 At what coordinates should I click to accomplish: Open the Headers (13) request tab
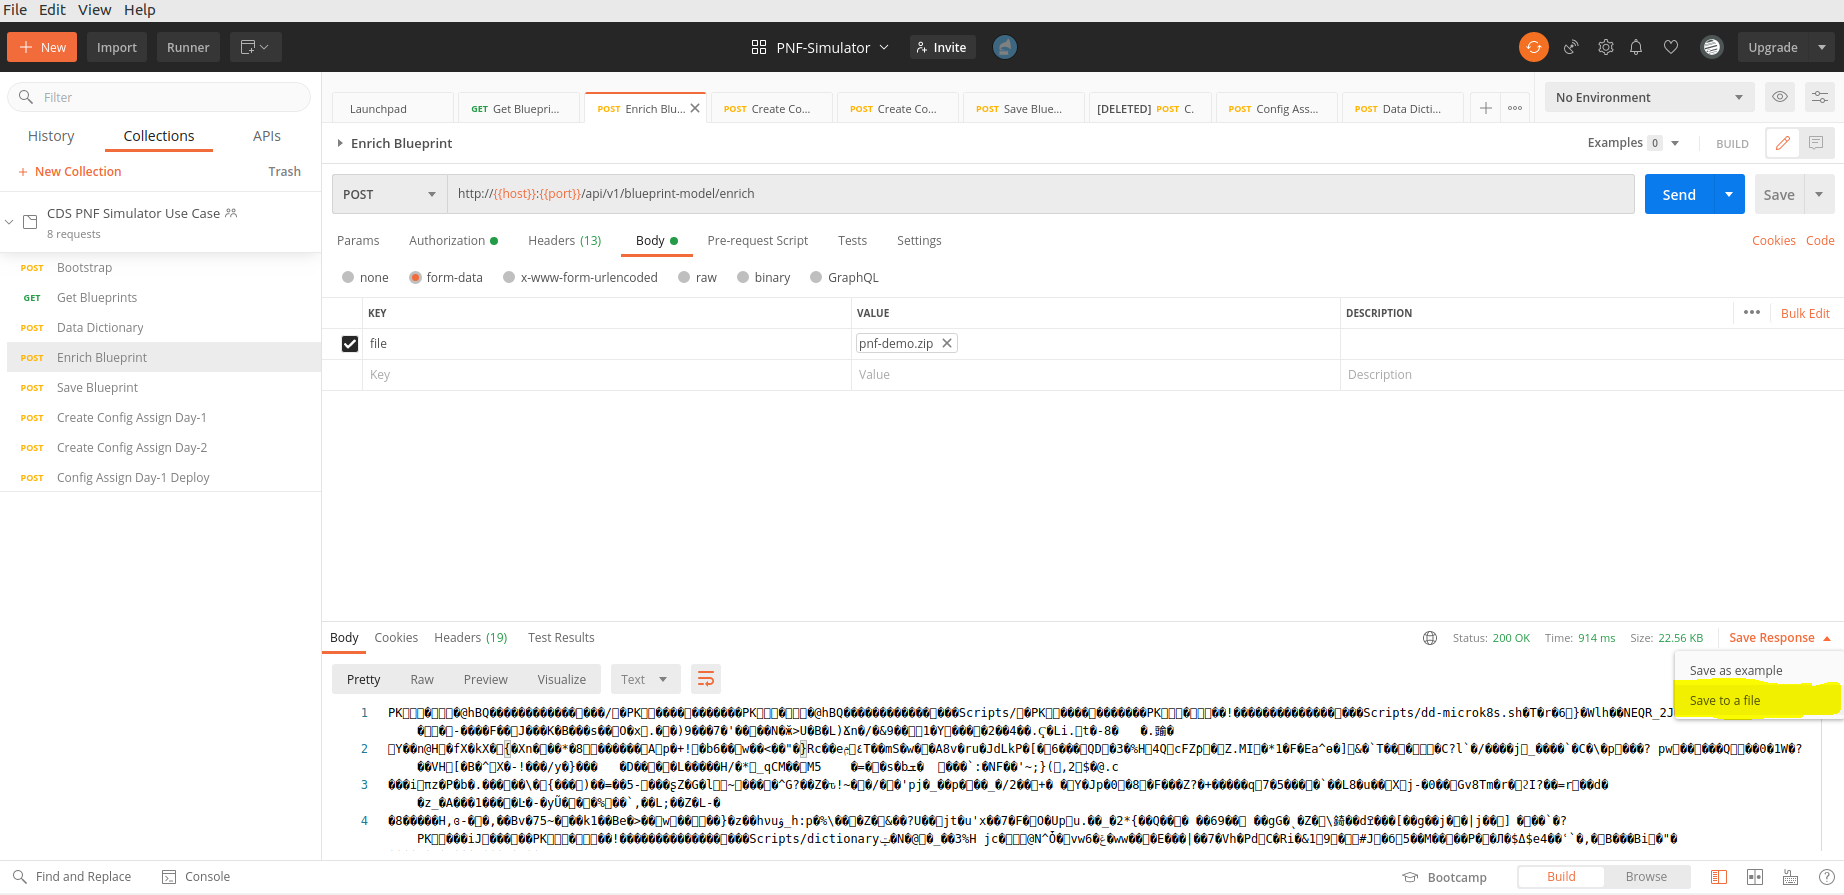(x=565, y=240)
